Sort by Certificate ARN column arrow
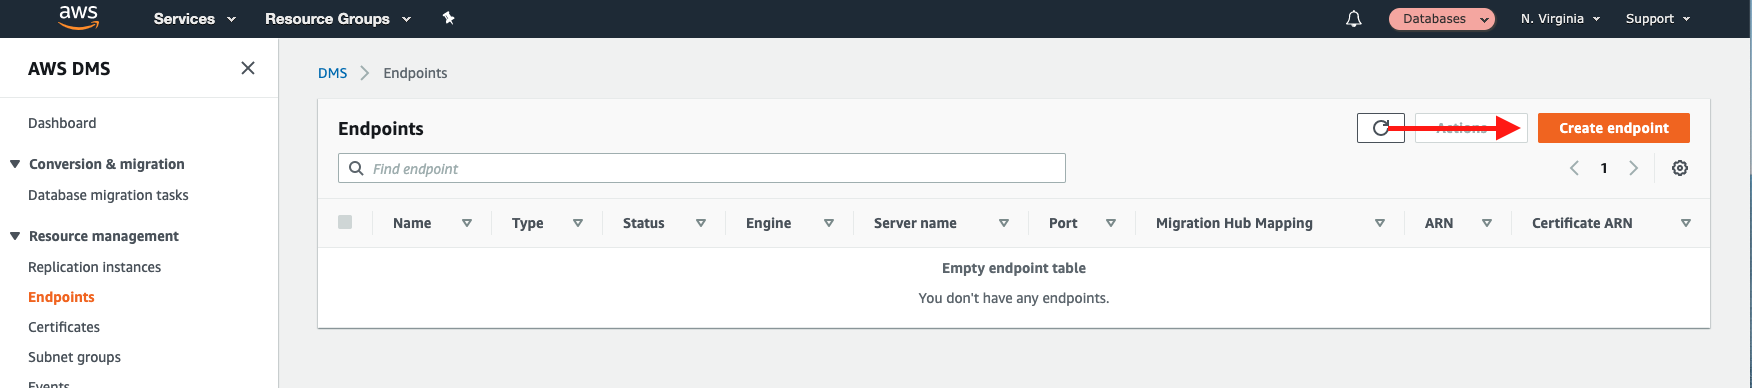Screen dimensions: 1752x388 tap(1686, 223)
